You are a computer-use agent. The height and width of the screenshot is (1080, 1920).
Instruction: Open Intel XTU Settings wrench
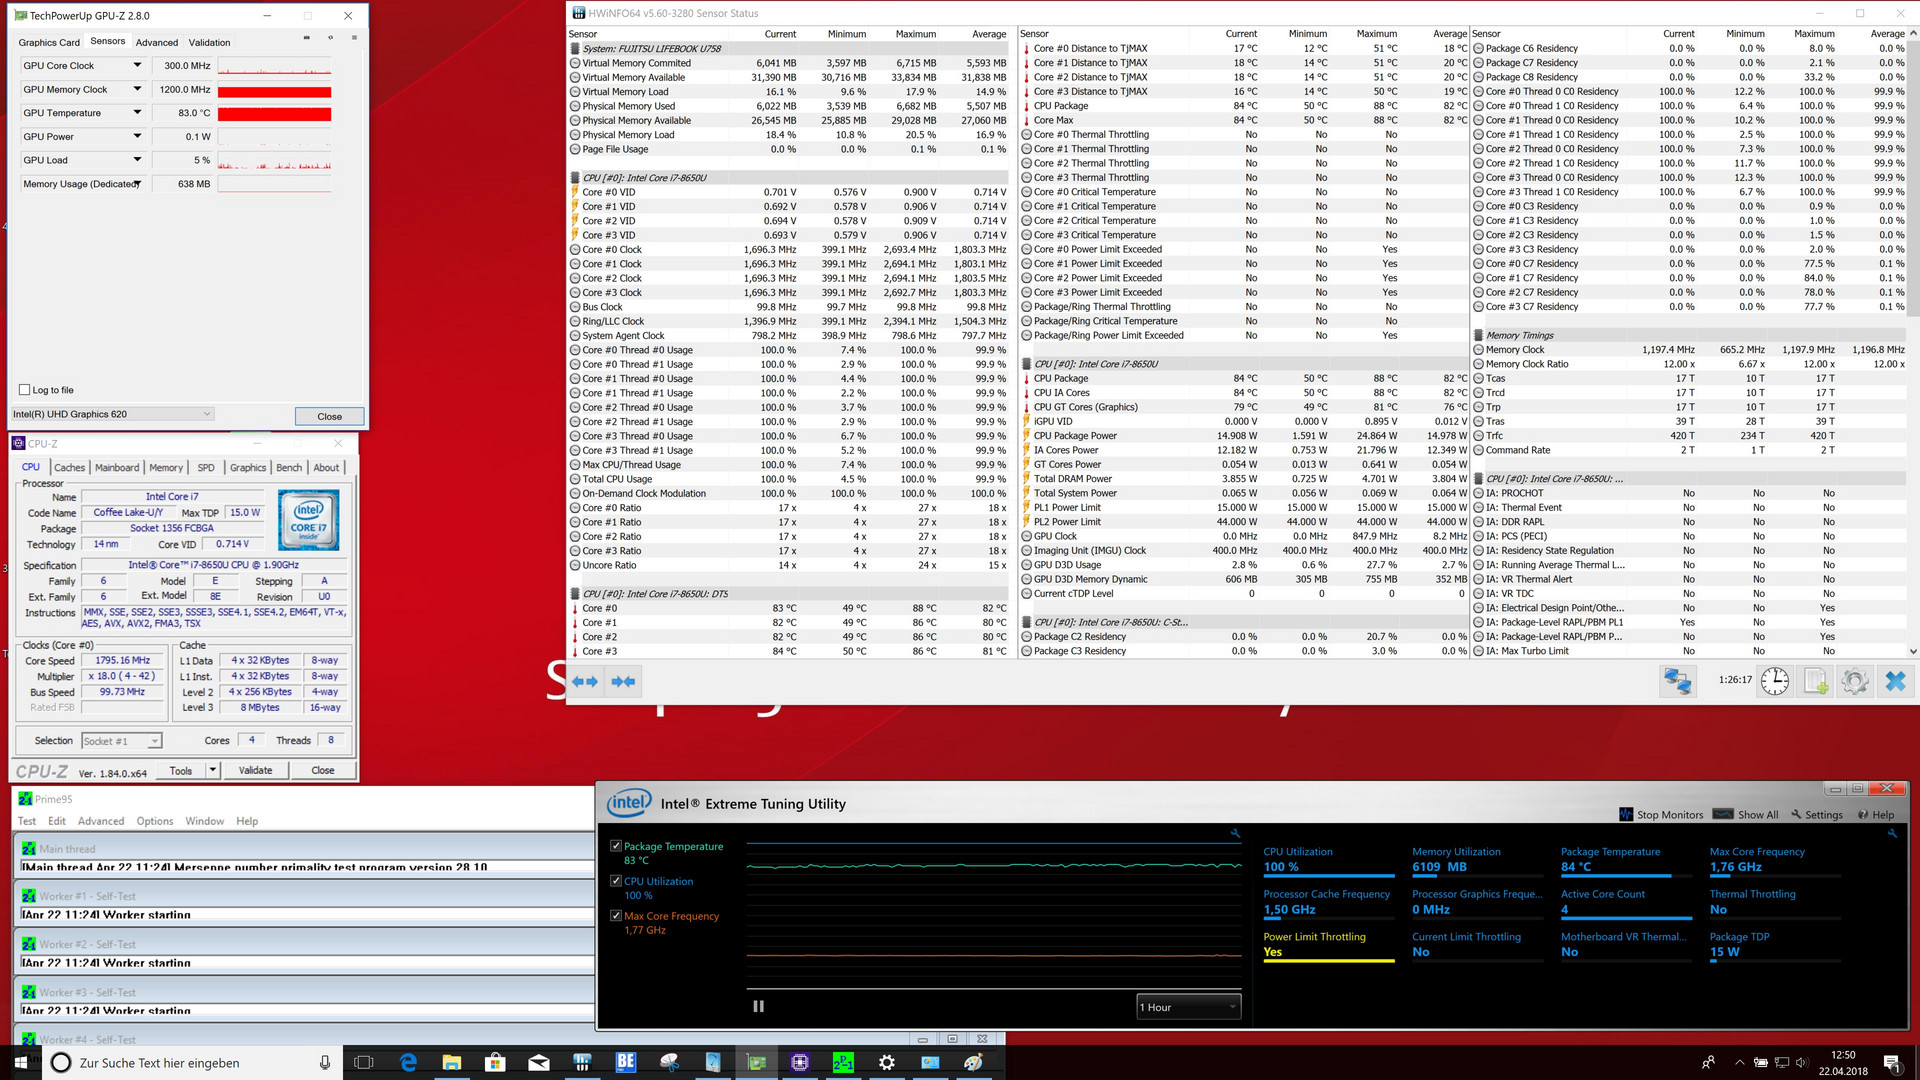point(1817,815)
